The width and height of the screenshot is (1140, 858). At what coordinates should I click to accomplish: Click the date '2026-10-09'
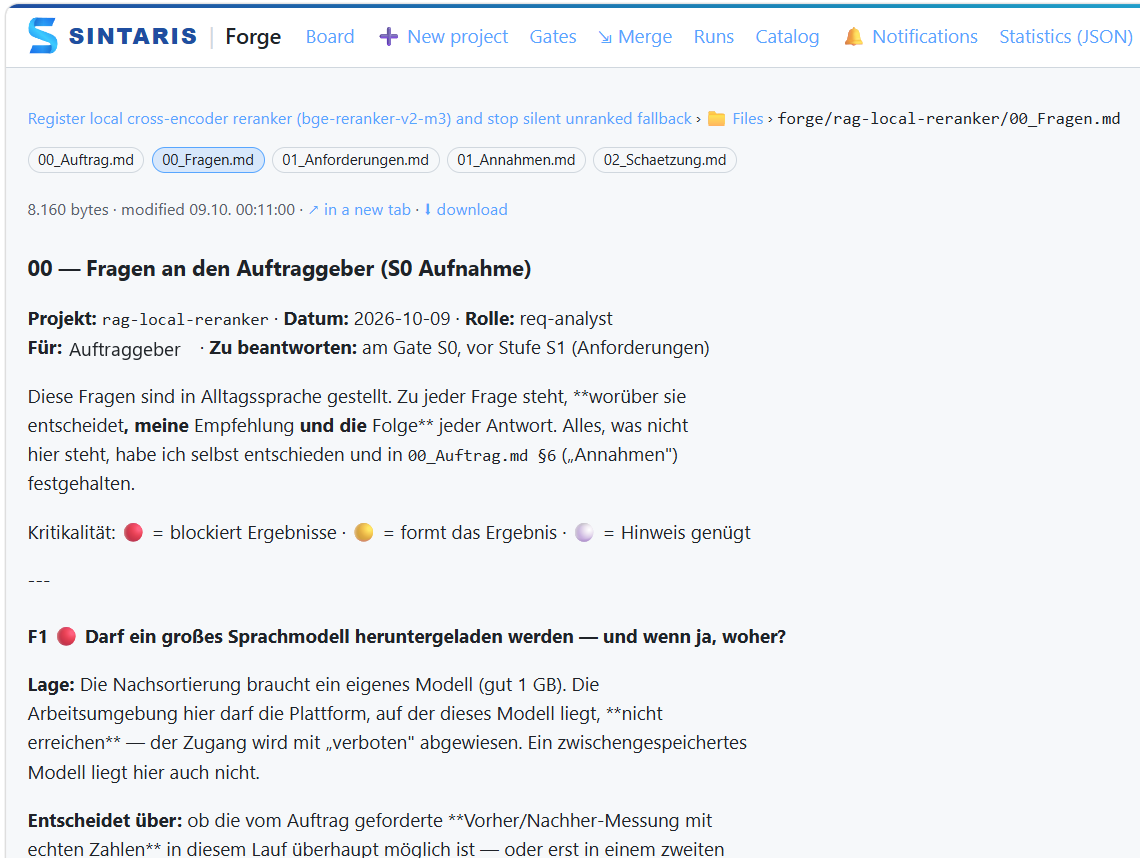tap(402, 318)
